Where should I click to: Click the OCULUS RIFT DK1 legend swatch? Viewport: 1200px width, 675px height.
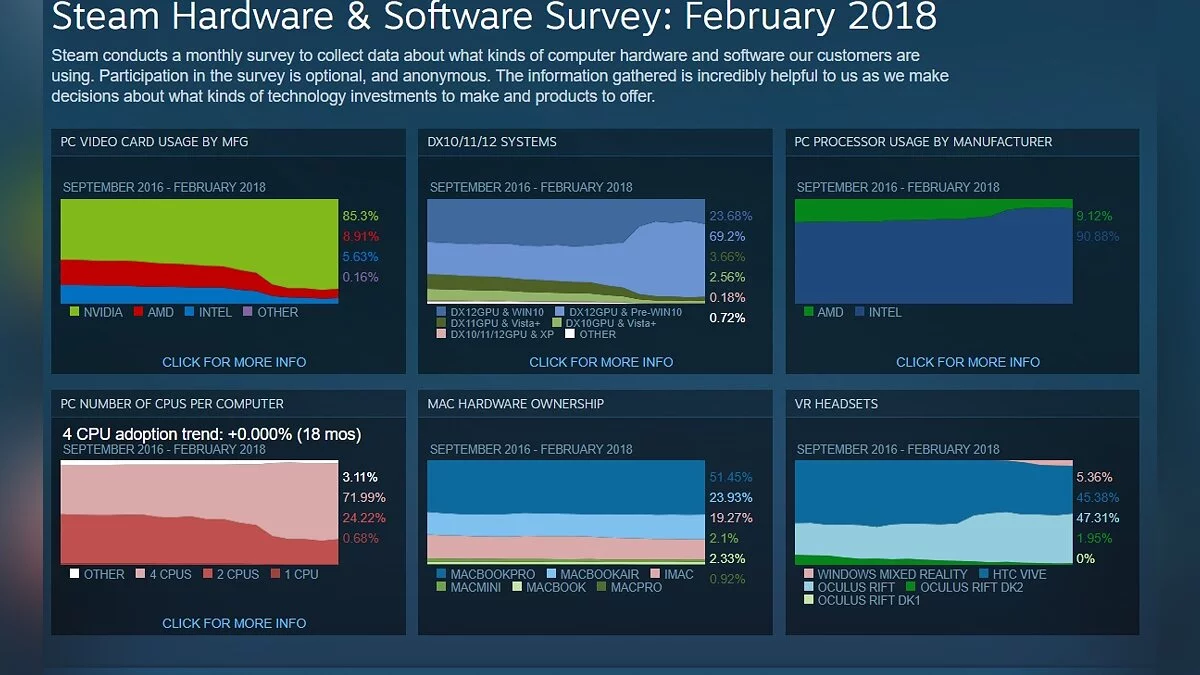[808, 600]
